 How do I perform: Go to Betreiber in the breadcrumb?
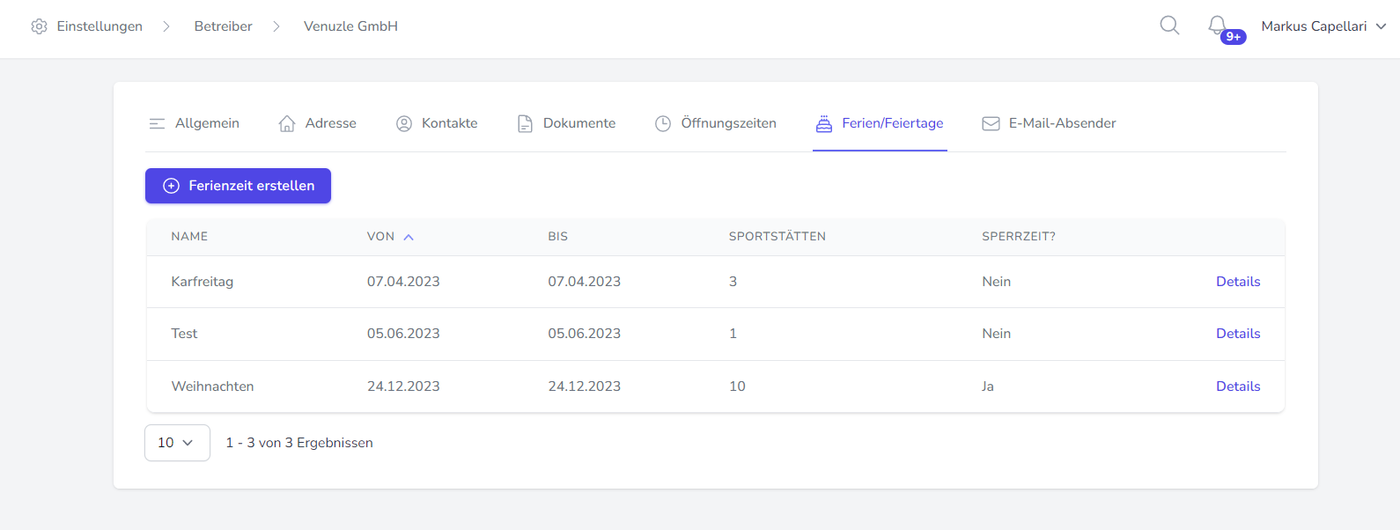223,27
